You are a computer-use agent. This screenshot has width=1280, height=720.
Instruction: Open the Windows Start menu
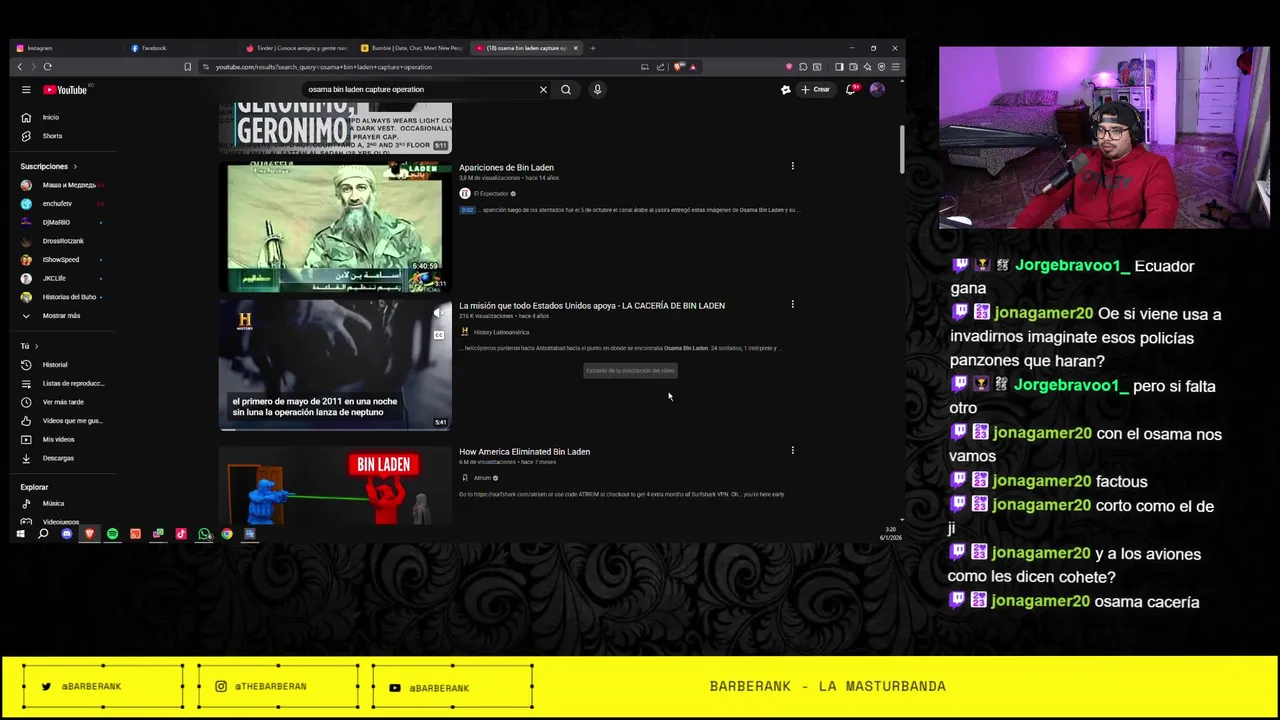[x=20, y=534]
